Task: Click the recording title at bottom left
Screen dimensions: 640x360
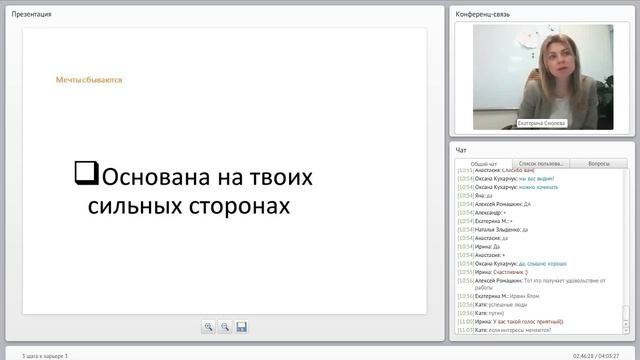Action: pos(45,356)
